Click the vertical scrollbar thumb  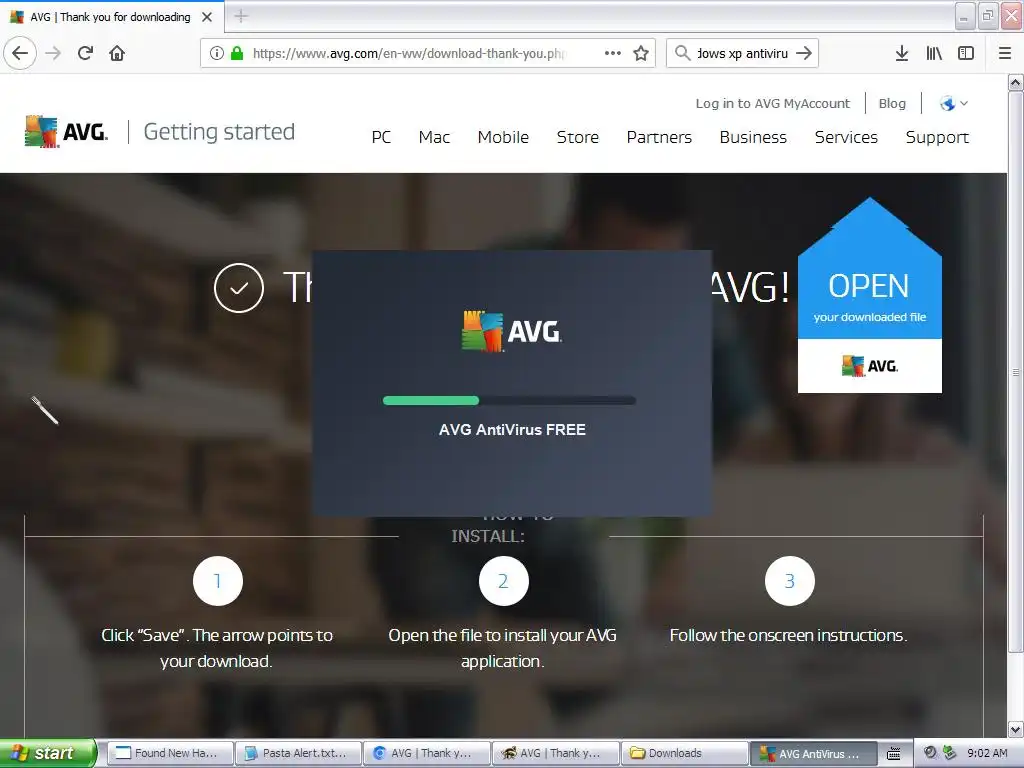[1015, 372]
